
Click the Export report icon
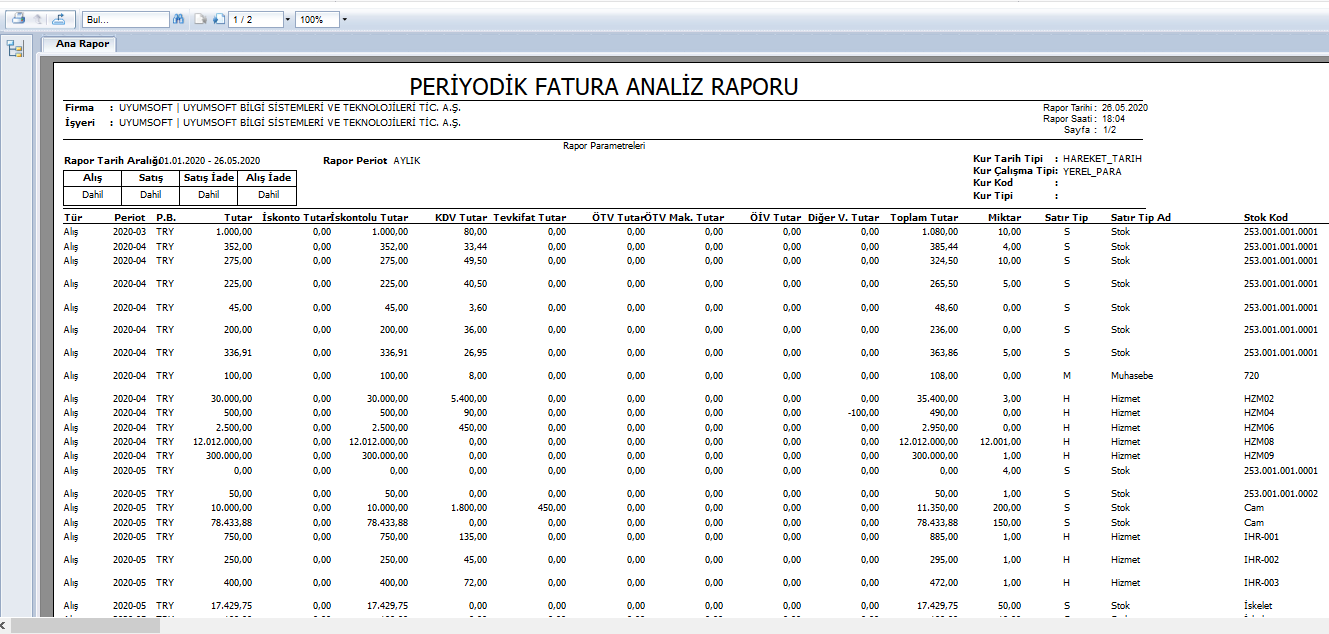(59, 19)
